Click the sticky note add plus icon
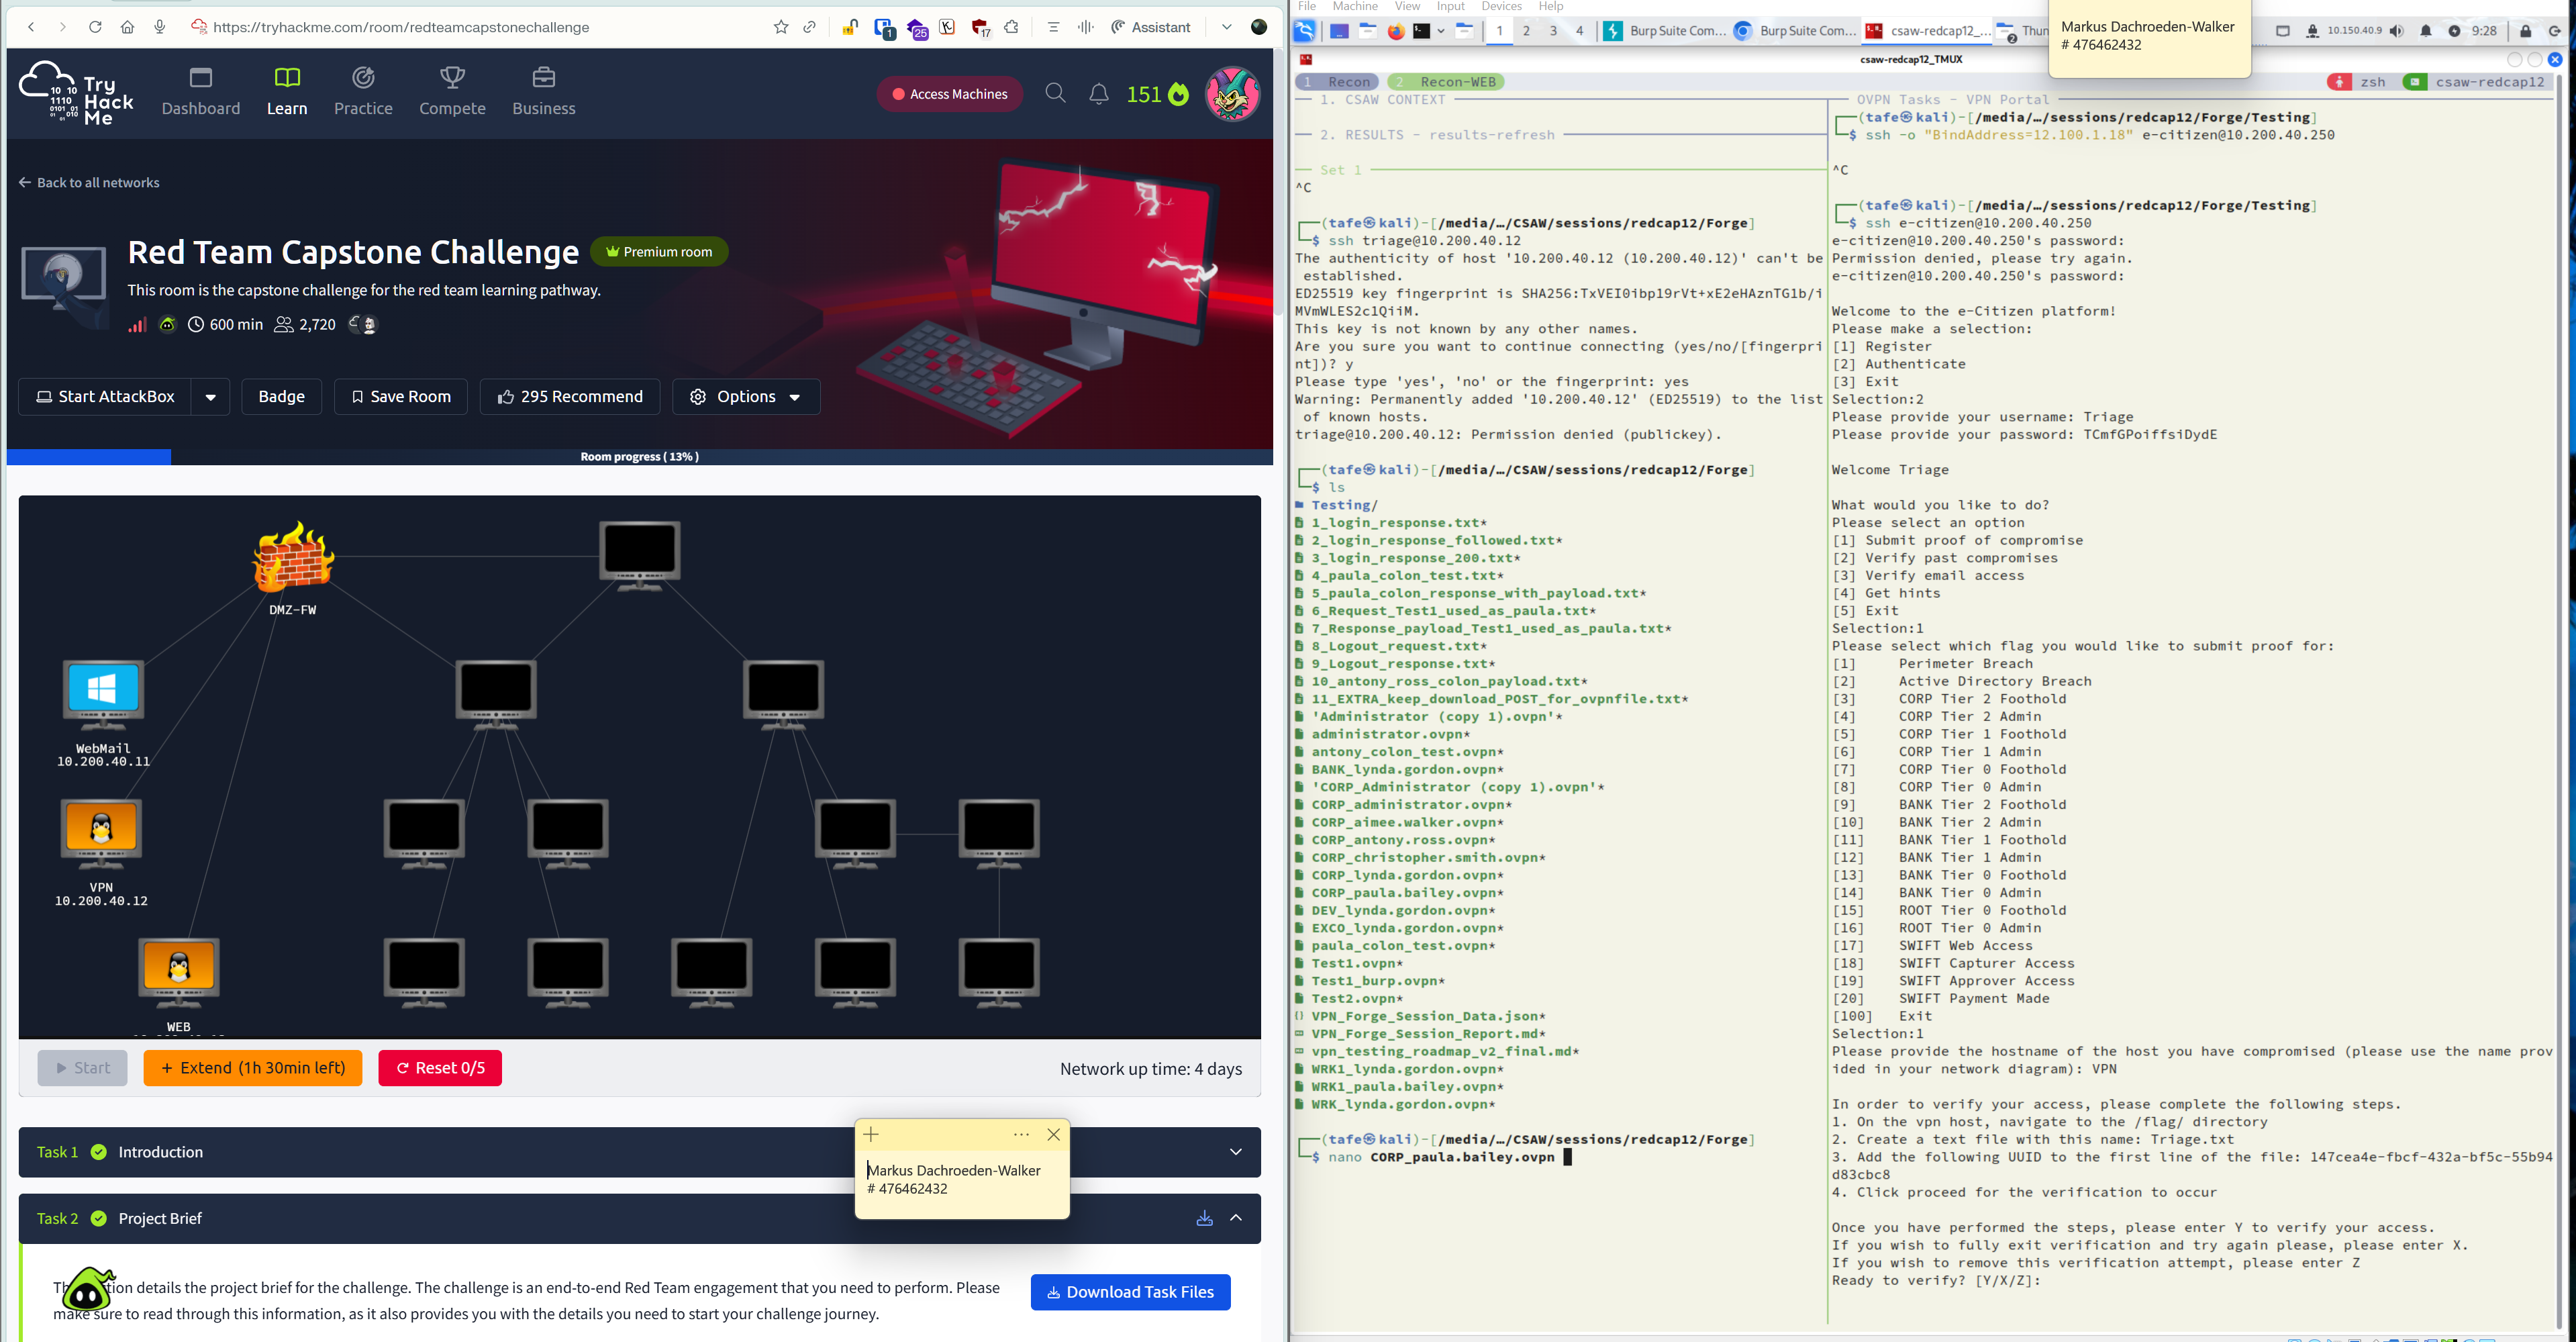The image size is (2576, 1342). [x=871, y=1134]
